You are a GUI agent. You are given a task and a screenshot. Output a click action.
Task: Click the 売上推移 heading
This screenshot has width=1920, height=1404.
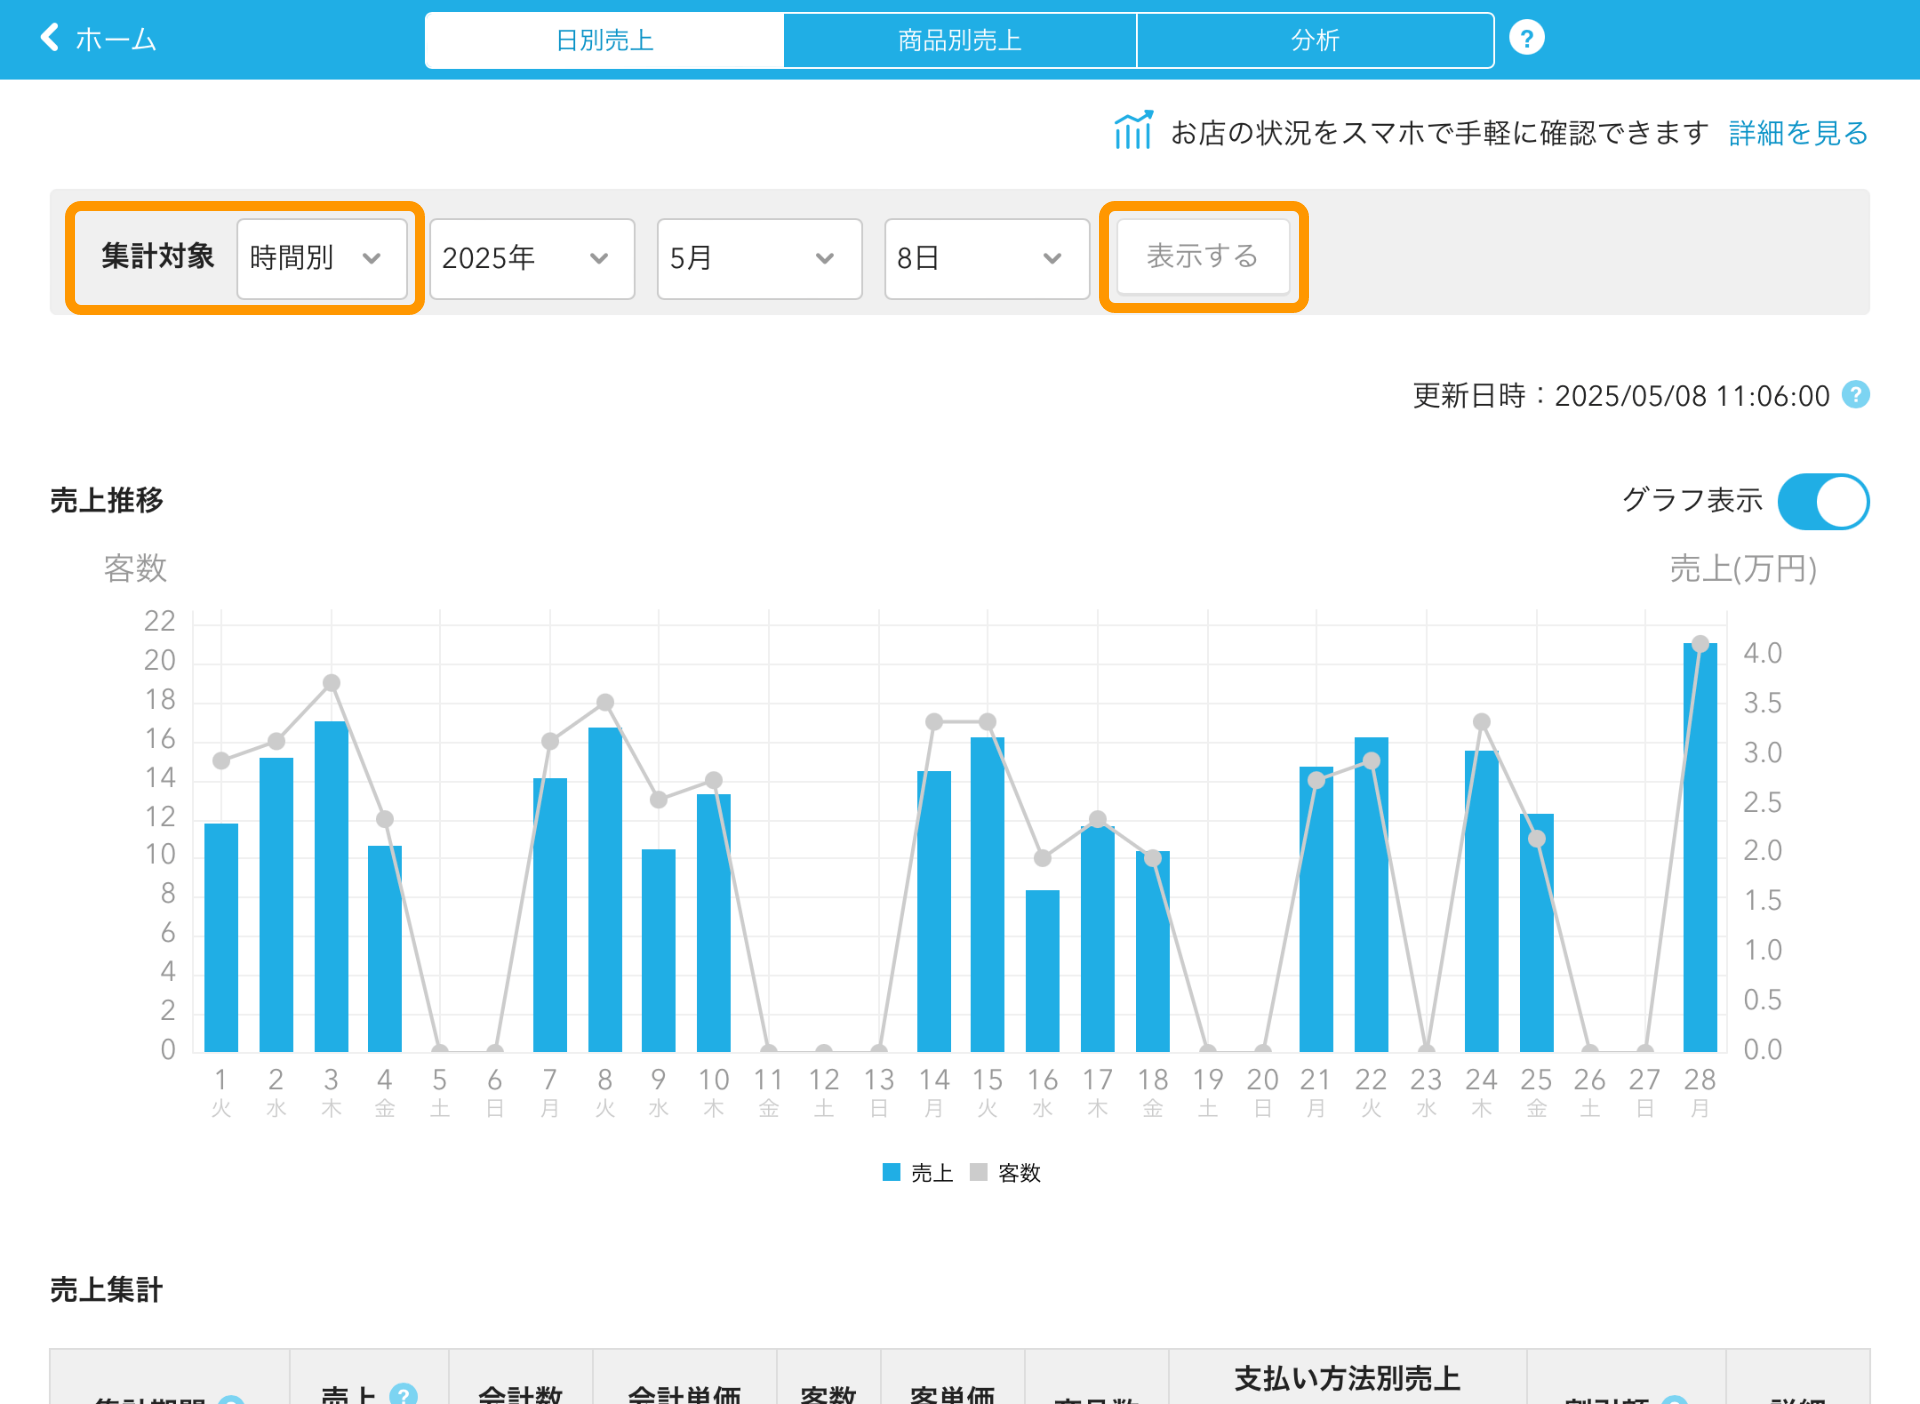[x=106, y=500]
